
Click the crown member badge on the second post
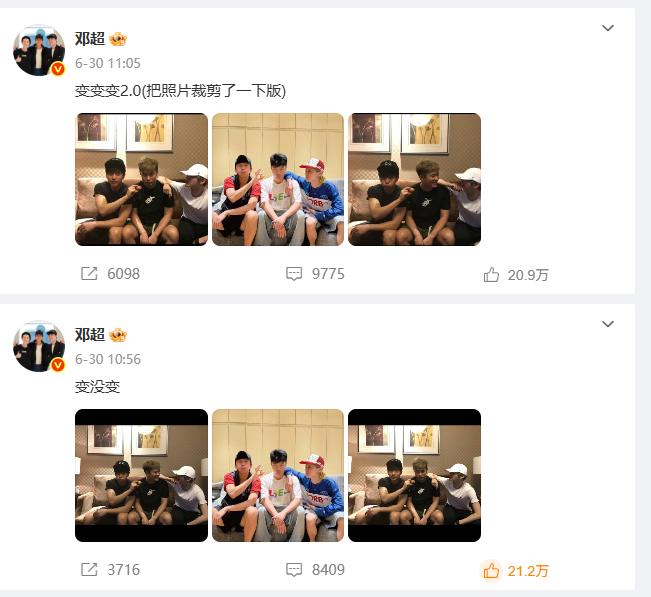[x=118, y=335]
